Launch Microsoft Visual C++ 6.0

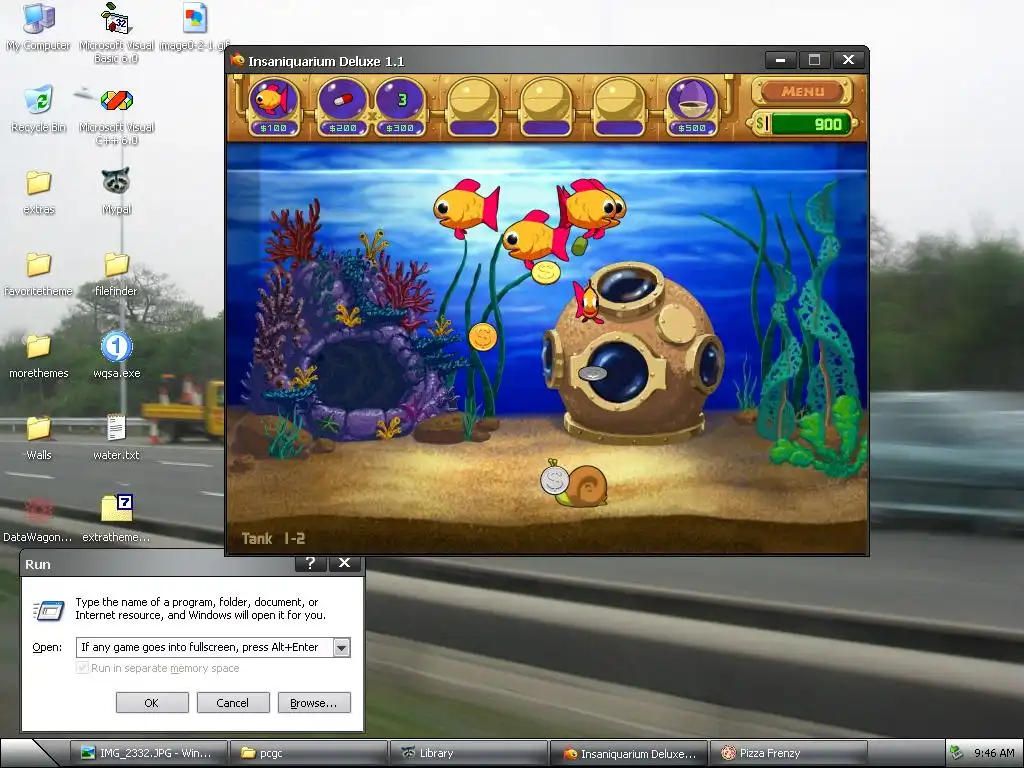pos(116,115)
